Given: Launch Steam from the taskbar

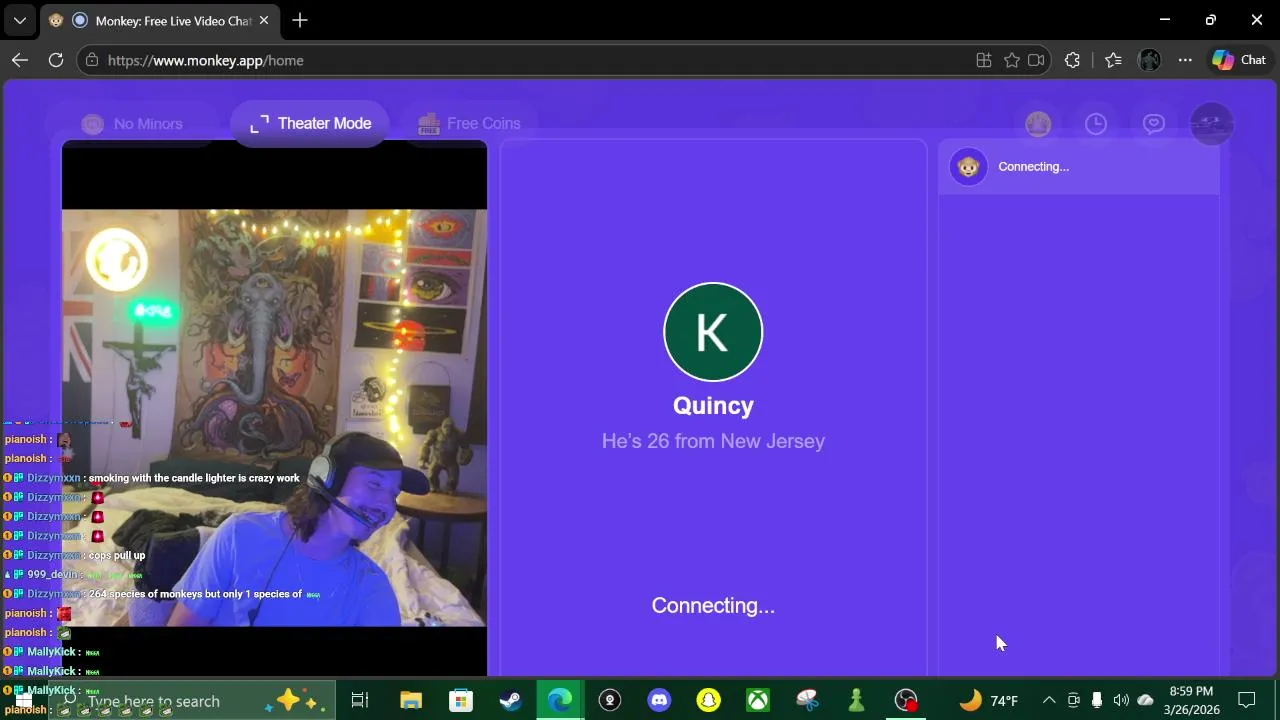Looking at the screenshot, I should coord(510,701).
